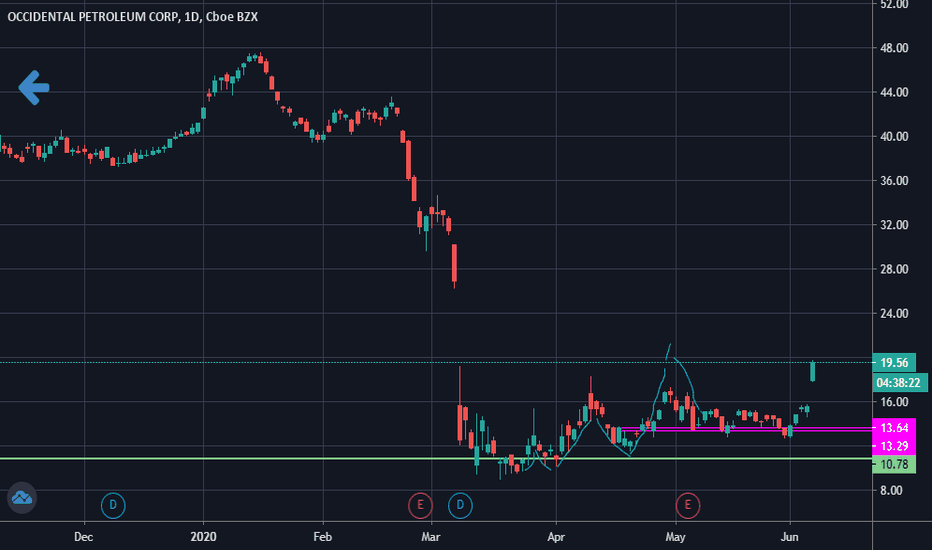Click the Jun label on time axis
Viewport: 932px width, 550px height.
pos(789,537)
